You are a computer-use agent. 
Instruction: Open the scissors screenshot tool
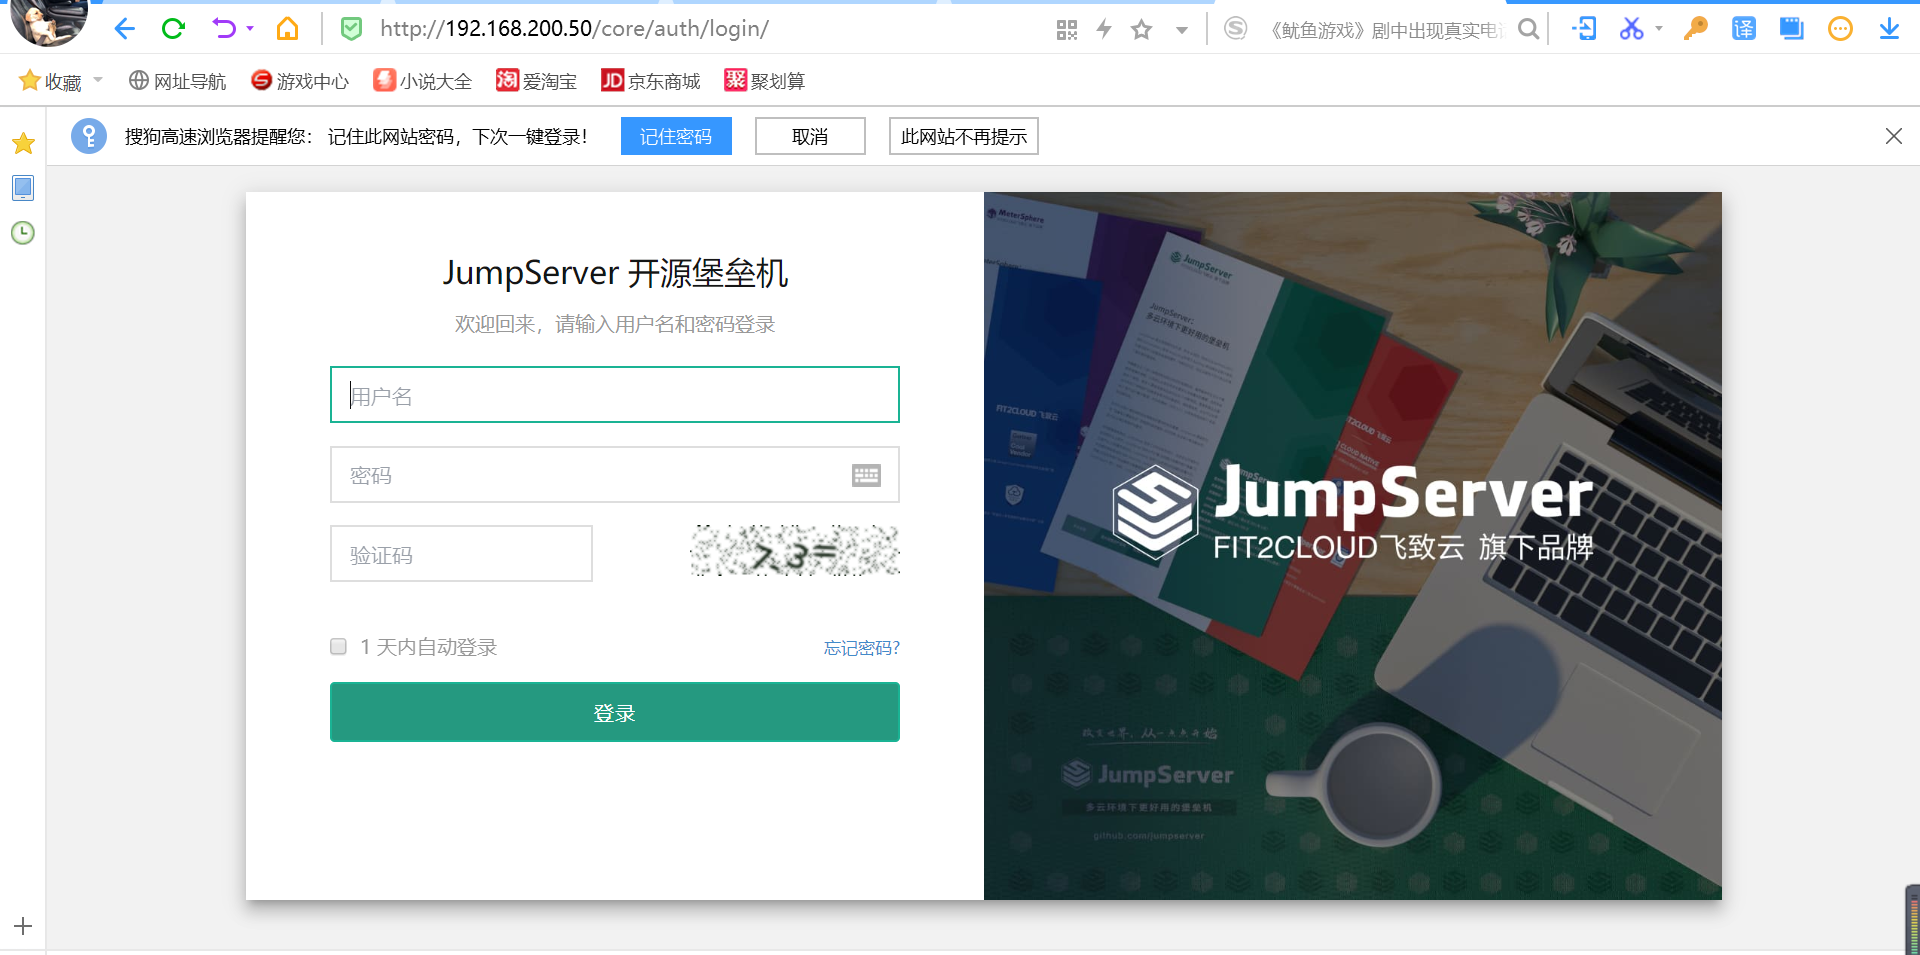[1632, 29]
